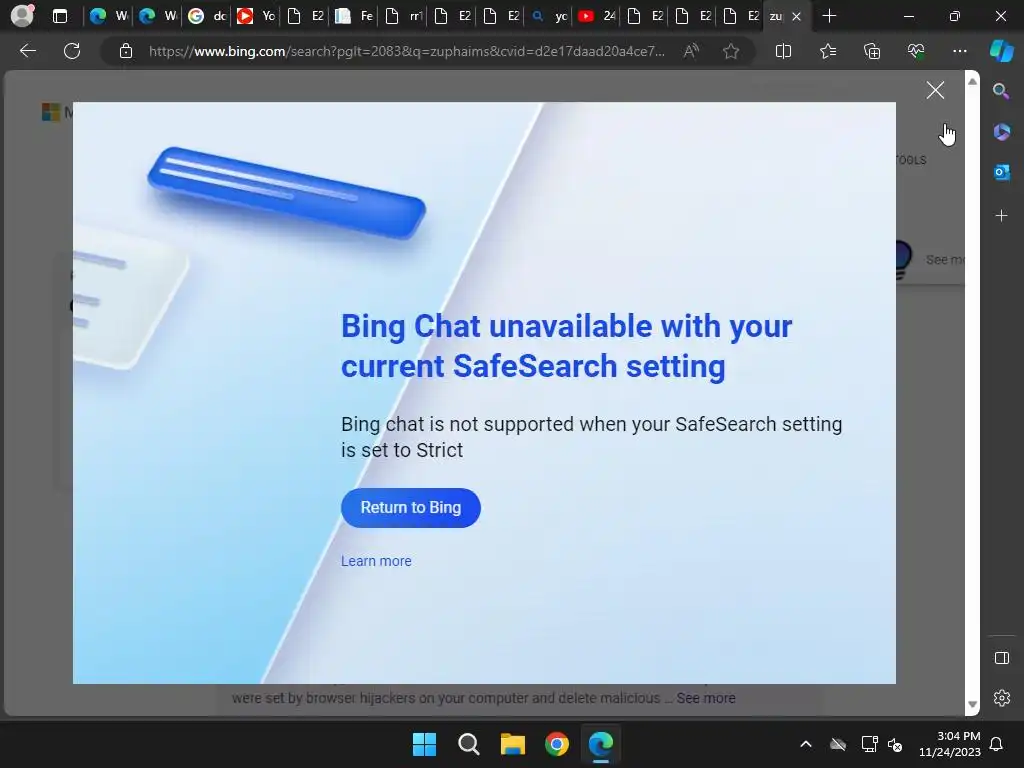Open Windows taskbar Search
Viewport: 1024px width, 768px height.
pyautogui.click(x=468, y=744)
